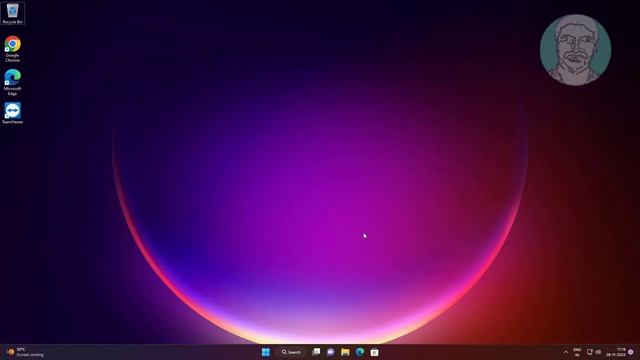Open the Chat app on taskbar
Screen dimensions: 640x360
[x=331, y=352]
